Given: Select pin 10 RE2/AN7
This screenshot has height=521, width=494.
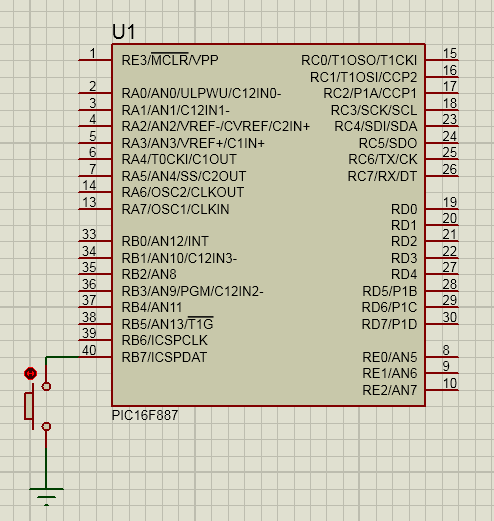Looking at the screenshot, I should coord(442,390).
